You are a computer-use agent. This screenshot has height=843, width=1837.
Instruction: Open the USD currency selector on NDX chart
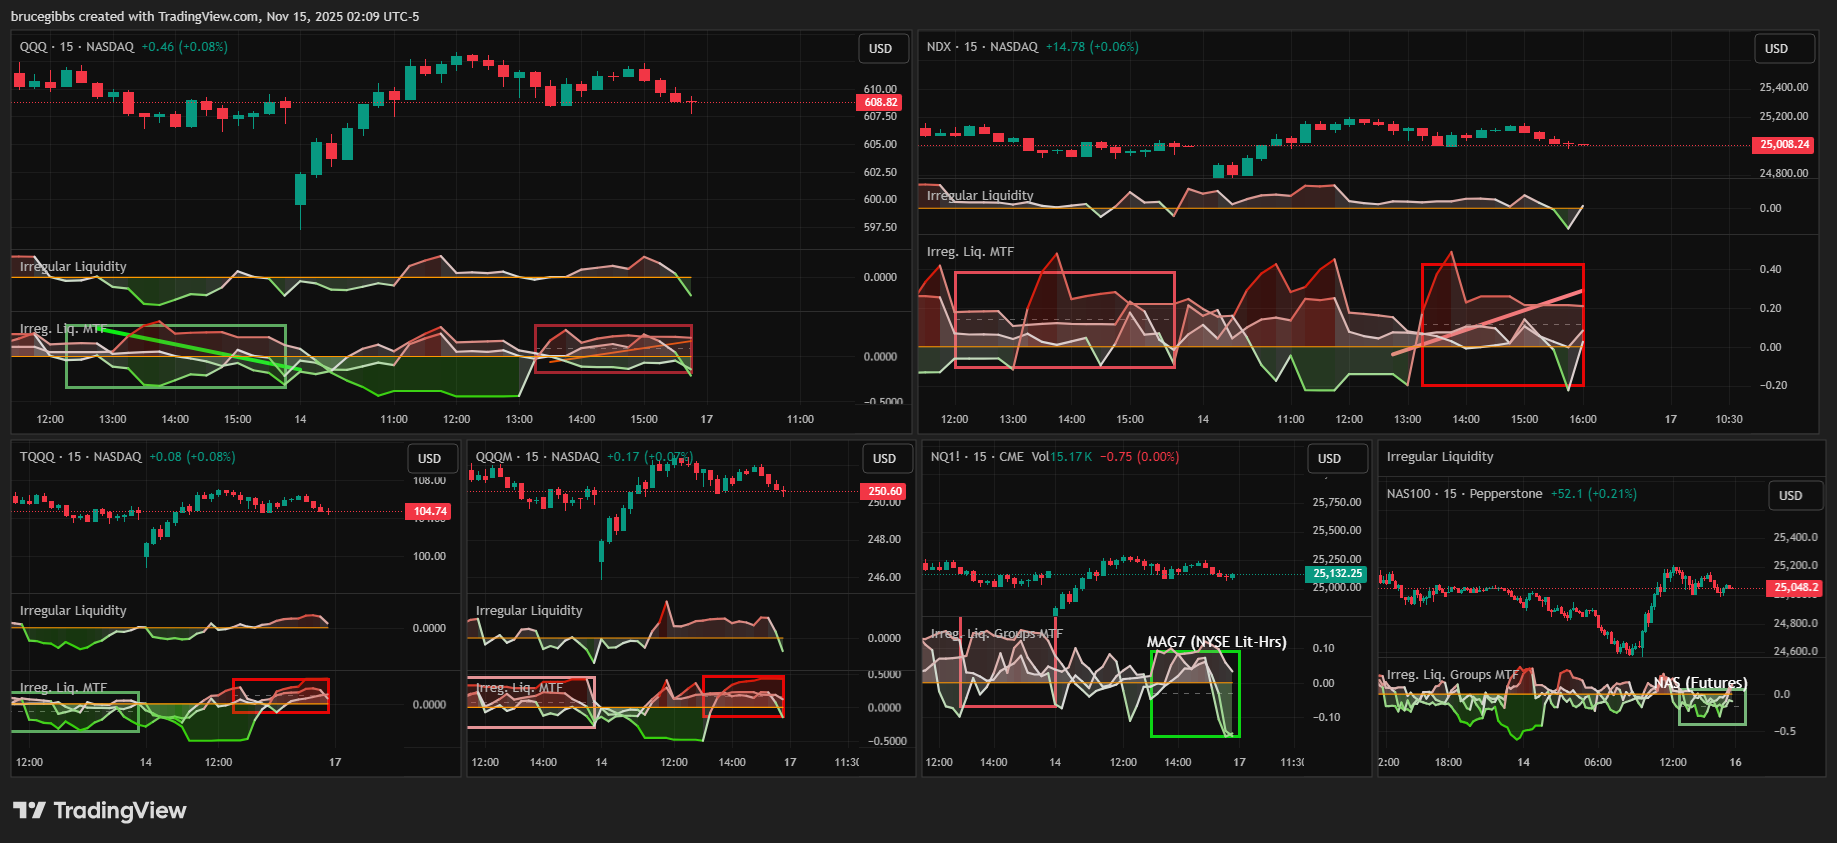coord(1776,49)
